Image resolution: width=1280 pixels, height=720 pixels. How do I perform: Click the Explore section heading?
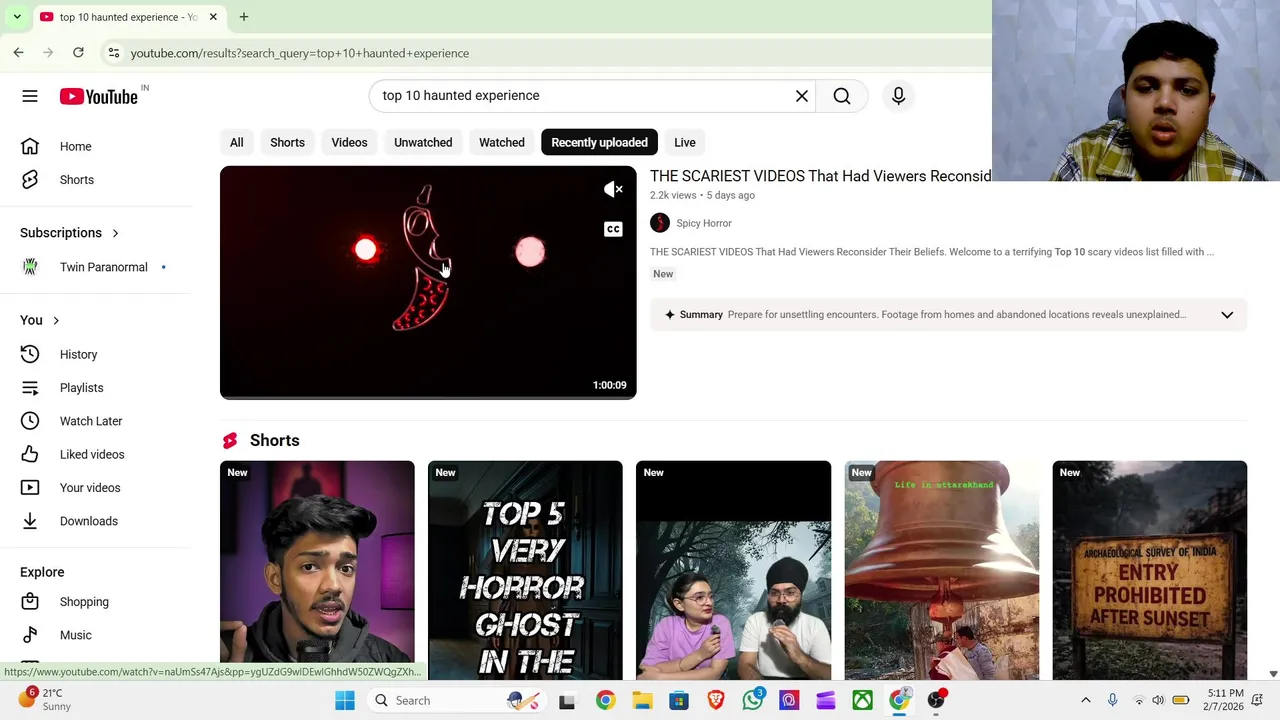click(42, 572)
